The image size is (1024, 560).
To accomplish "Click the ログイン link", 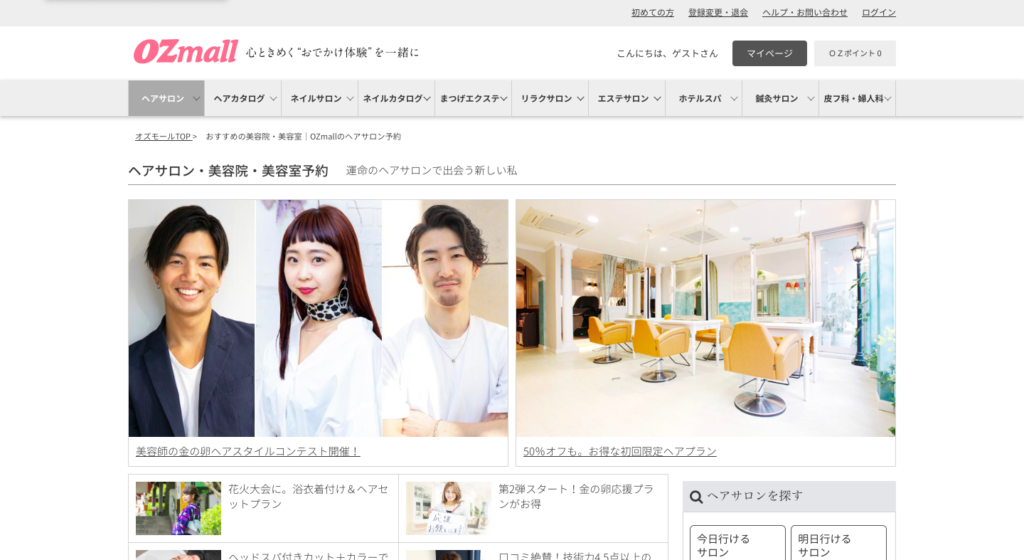I will point(878,12).
